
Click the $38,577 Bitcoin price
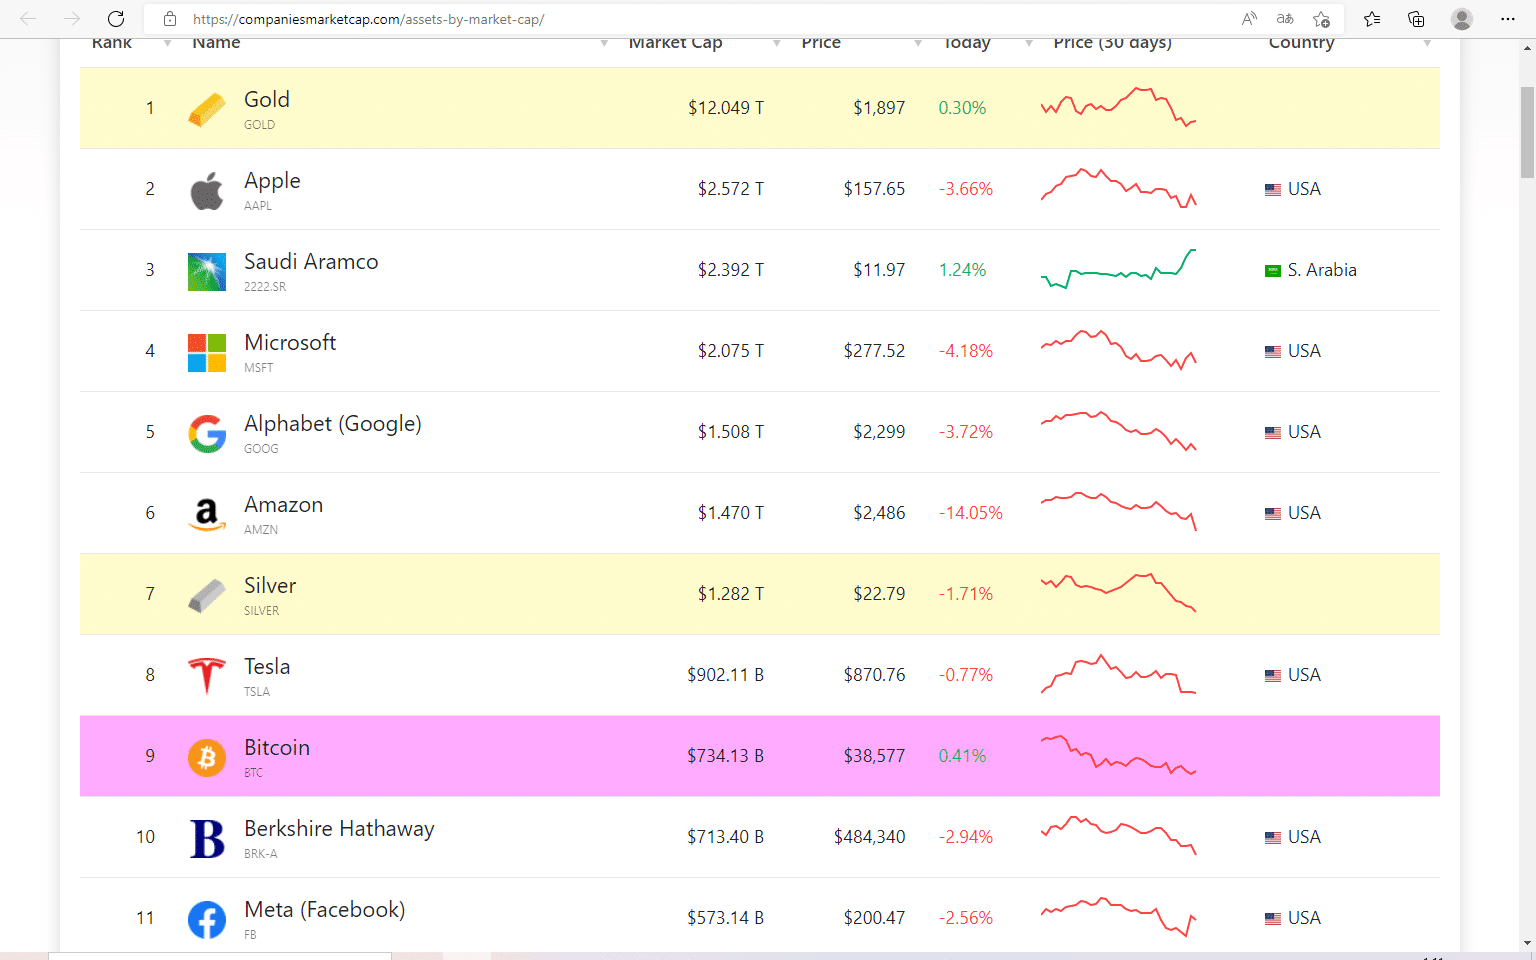(874, 756)
